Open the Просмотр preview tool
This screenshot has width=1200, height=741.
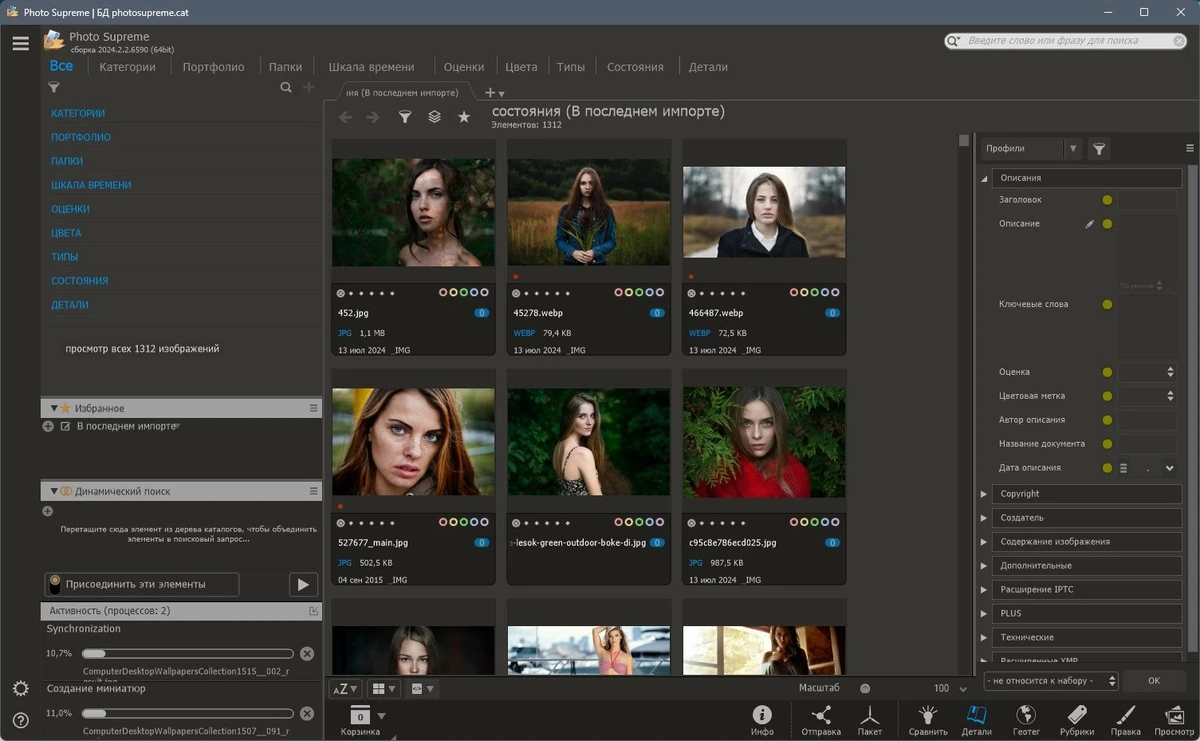(x=1175, y=720)
